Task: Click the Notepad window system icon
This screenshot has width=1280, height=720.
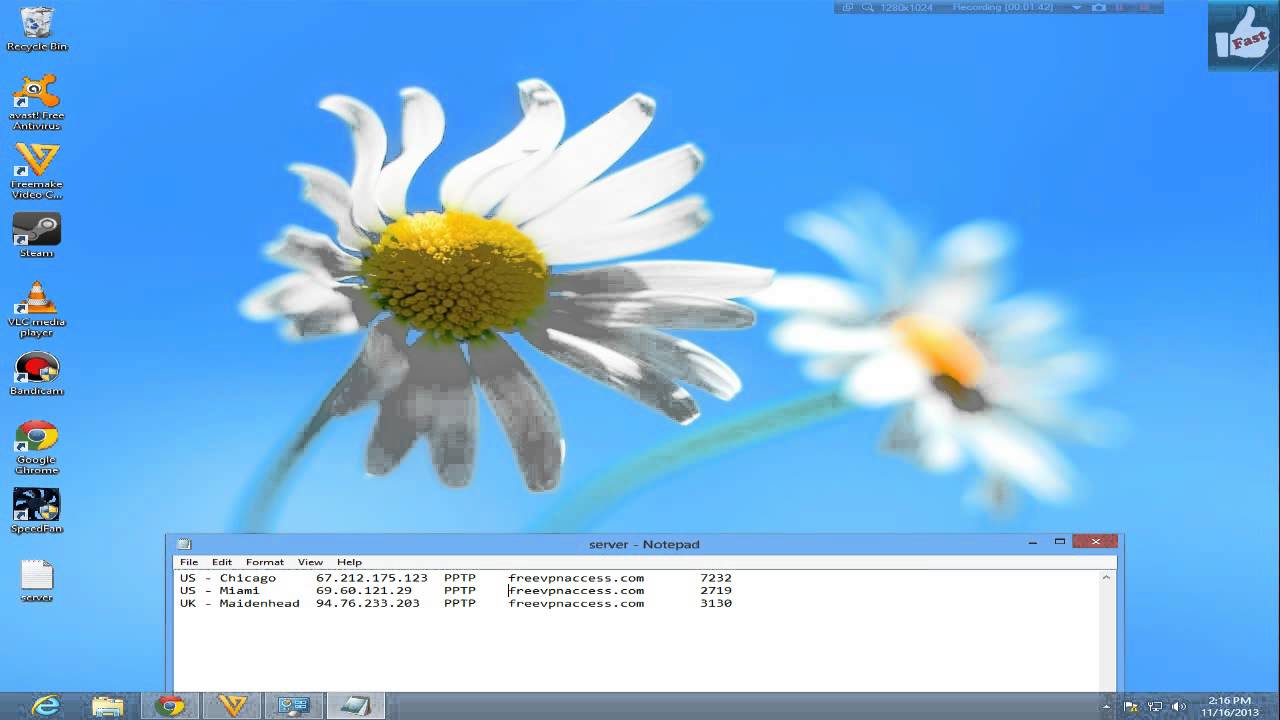Action: point(184,544)
